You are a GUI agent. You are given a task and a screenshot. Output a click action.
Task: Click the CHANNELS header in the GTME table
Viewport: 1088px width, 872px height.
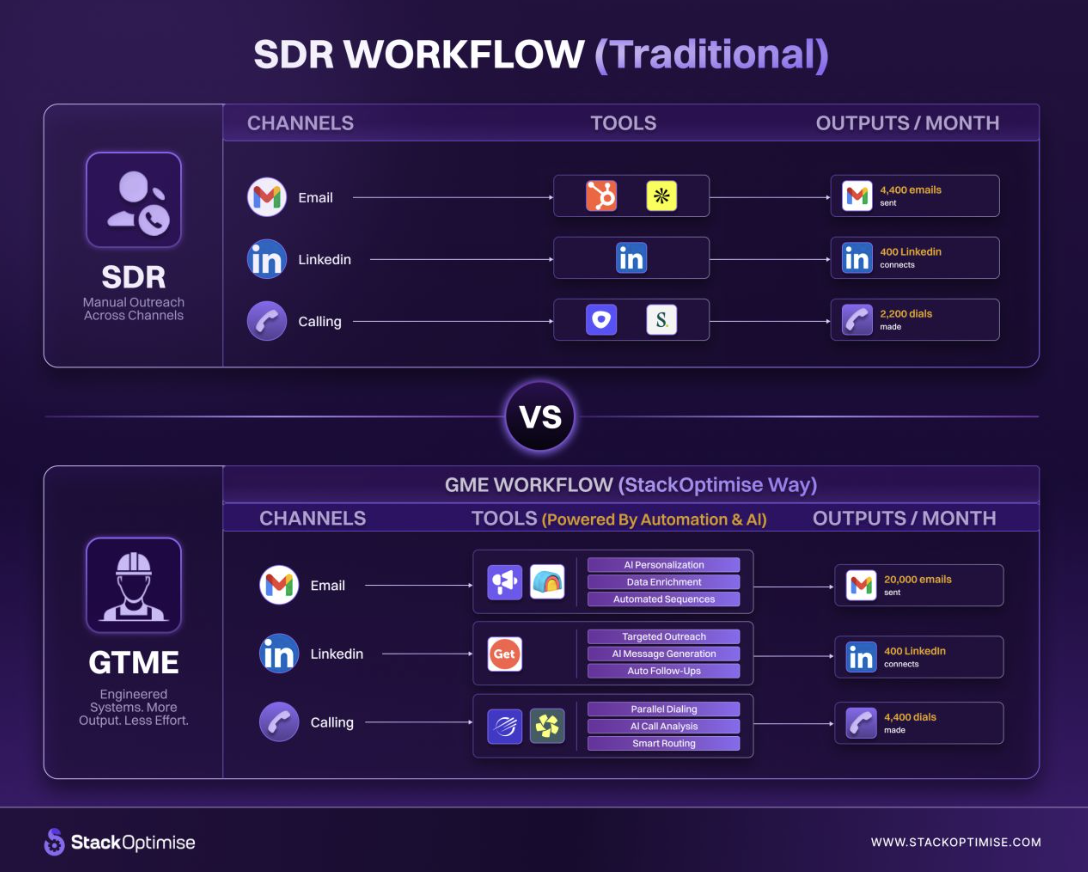(x=312, y=518)
